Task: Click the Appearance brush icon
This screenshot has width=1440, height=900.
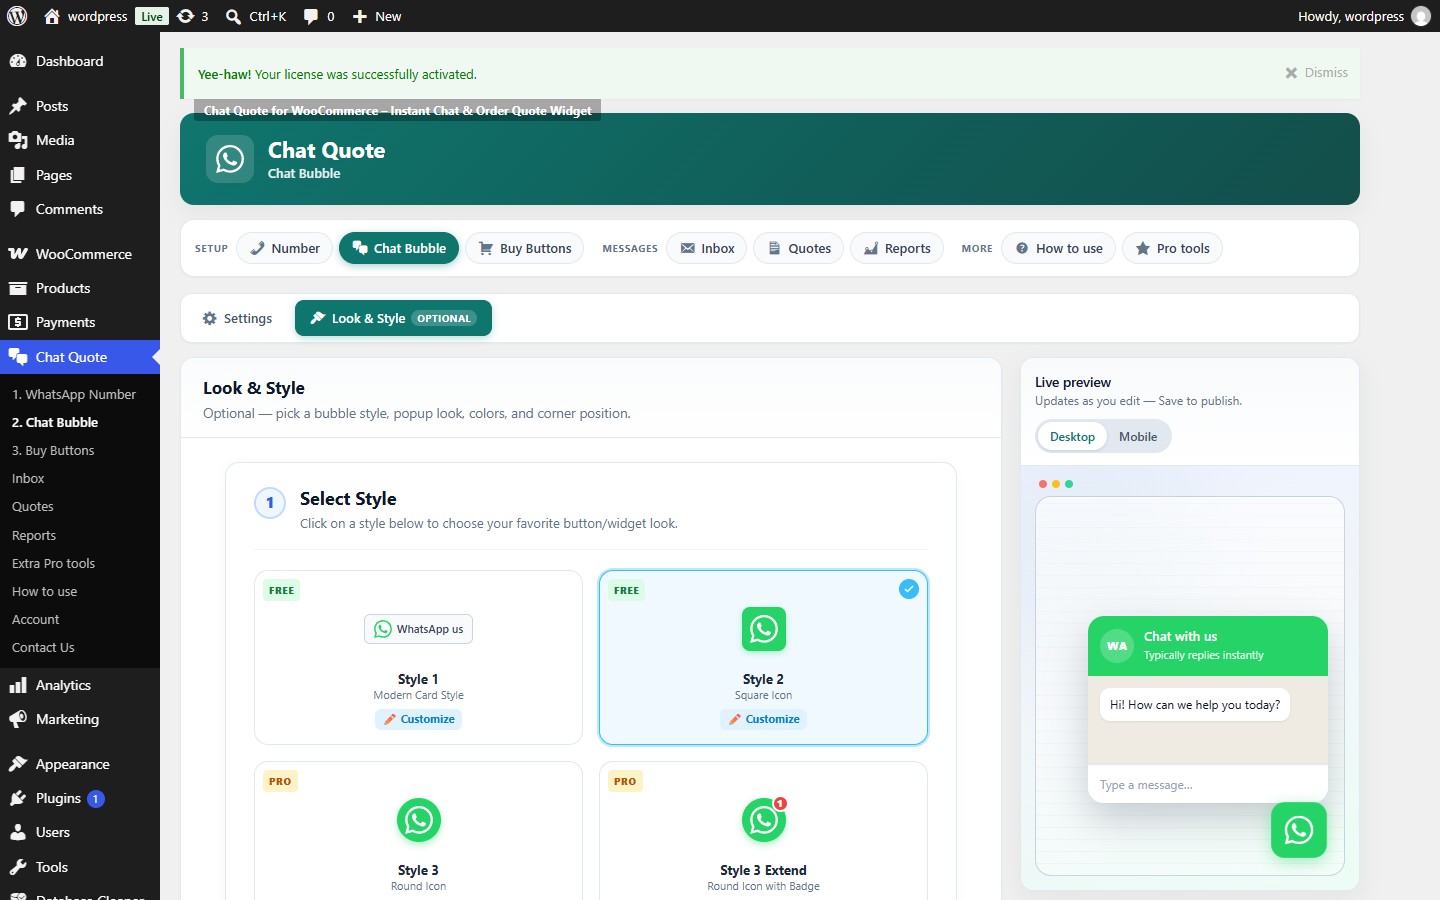Action: 18,764
